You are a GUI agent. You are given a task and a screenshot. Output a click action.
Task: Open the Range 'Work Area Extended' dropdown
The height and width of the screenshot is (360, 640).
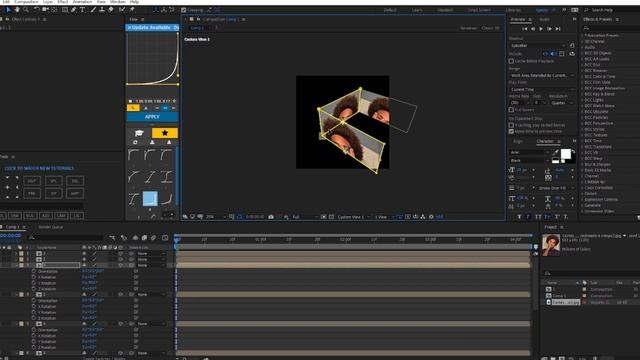[x=542, y=76]
